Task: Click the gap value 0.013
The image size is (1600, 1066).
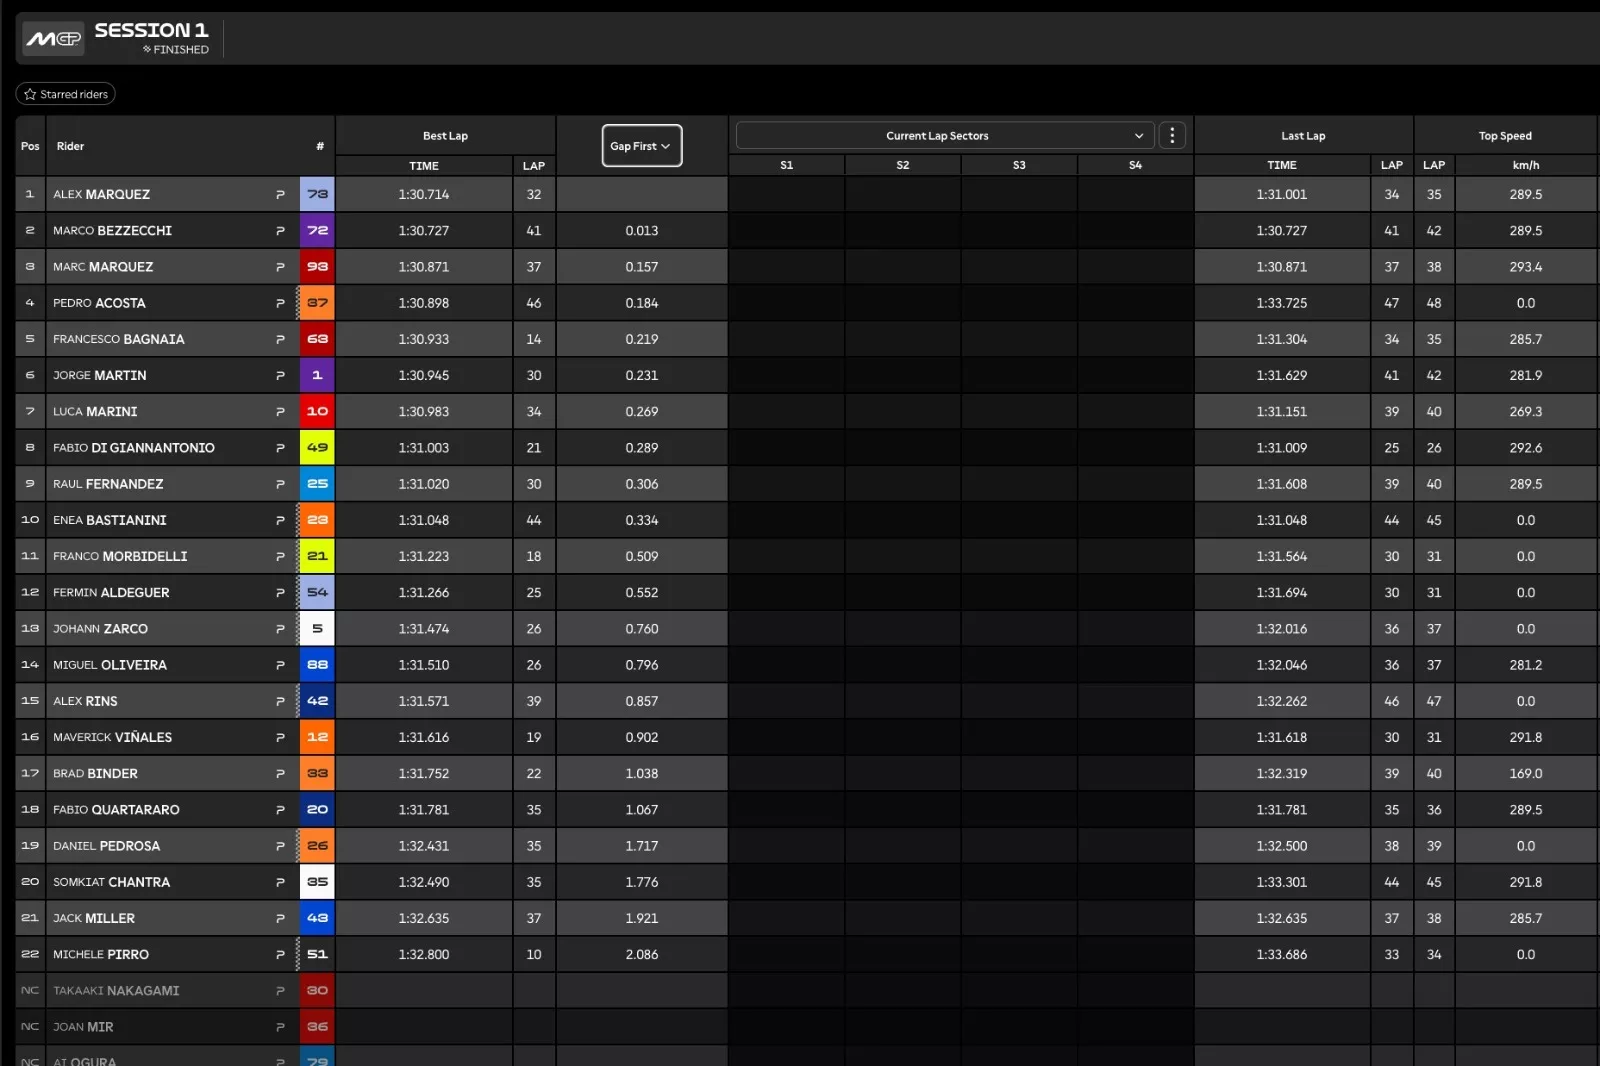Action: pyautogui.click(x=642, y=231)
